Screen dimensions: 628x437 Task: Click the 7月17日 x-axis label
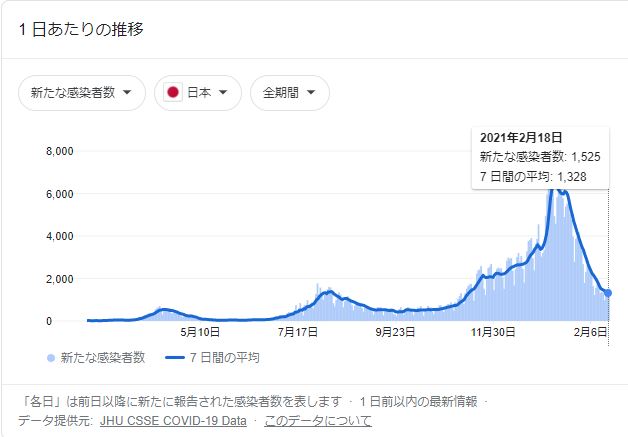(298, 331)
